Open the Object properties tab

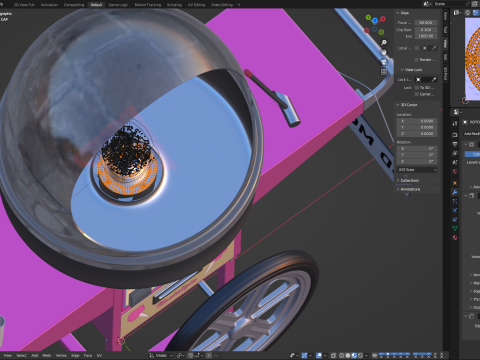pos(455,183)
